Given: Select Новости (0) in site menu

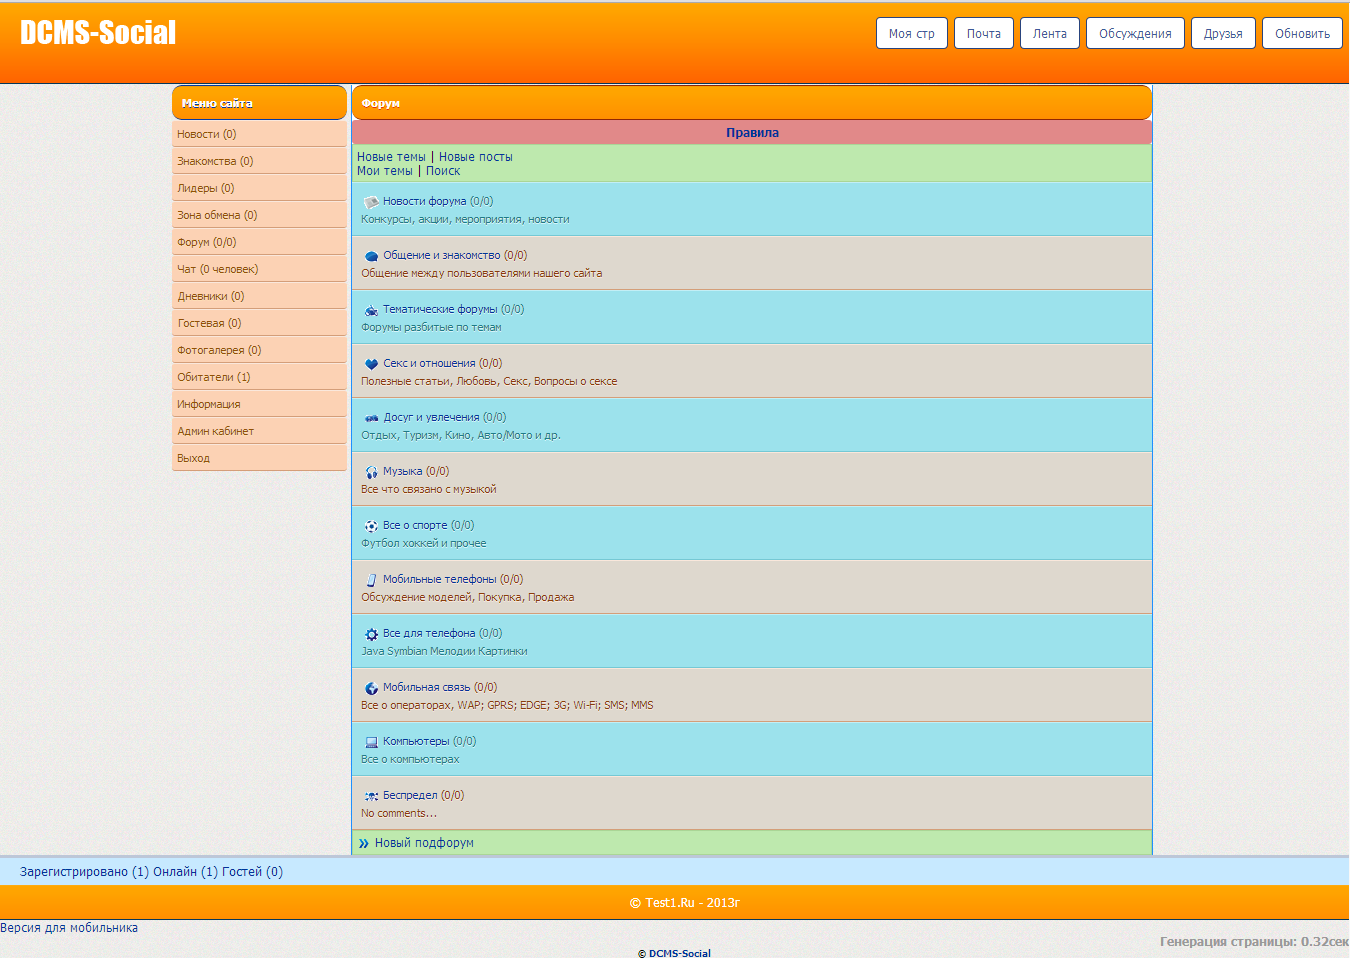Looking at the screenshot, I should [259, 134].
